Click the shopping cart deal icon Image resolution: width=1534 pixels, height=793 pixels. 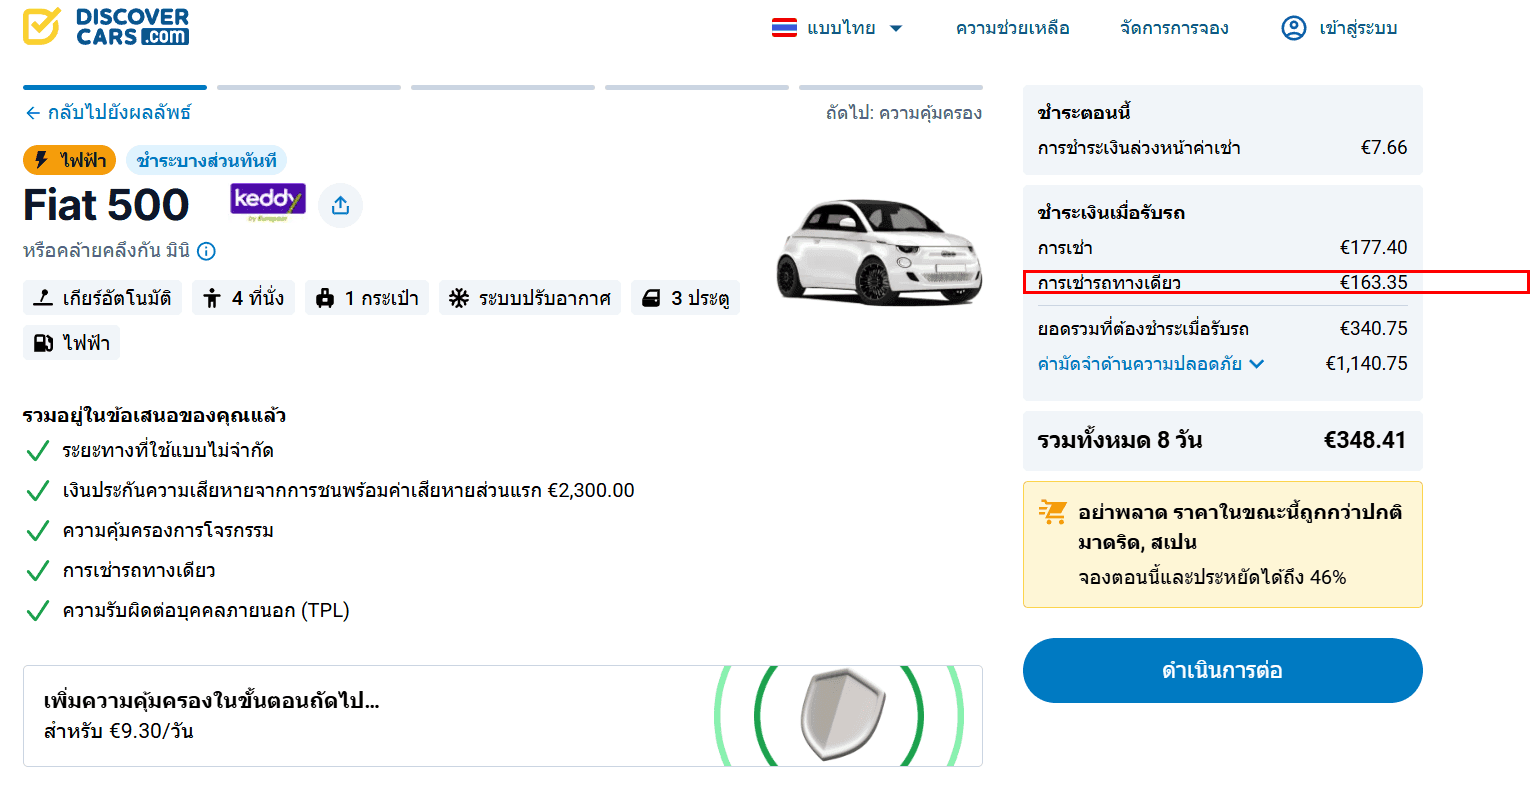[x=1053, y=512]
